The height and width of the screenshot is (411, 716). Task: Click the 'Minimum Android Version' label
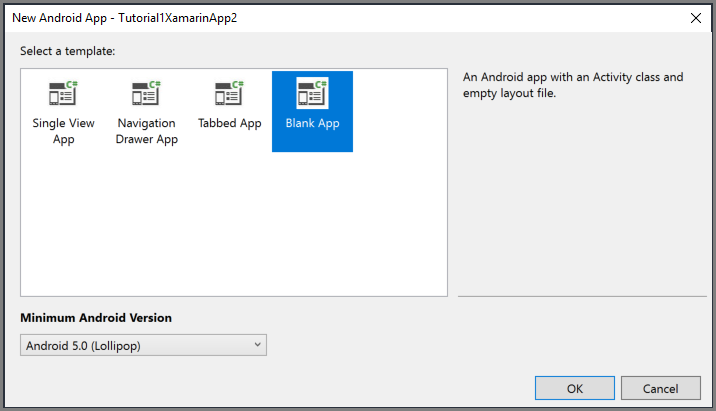[x=96, y=318]
